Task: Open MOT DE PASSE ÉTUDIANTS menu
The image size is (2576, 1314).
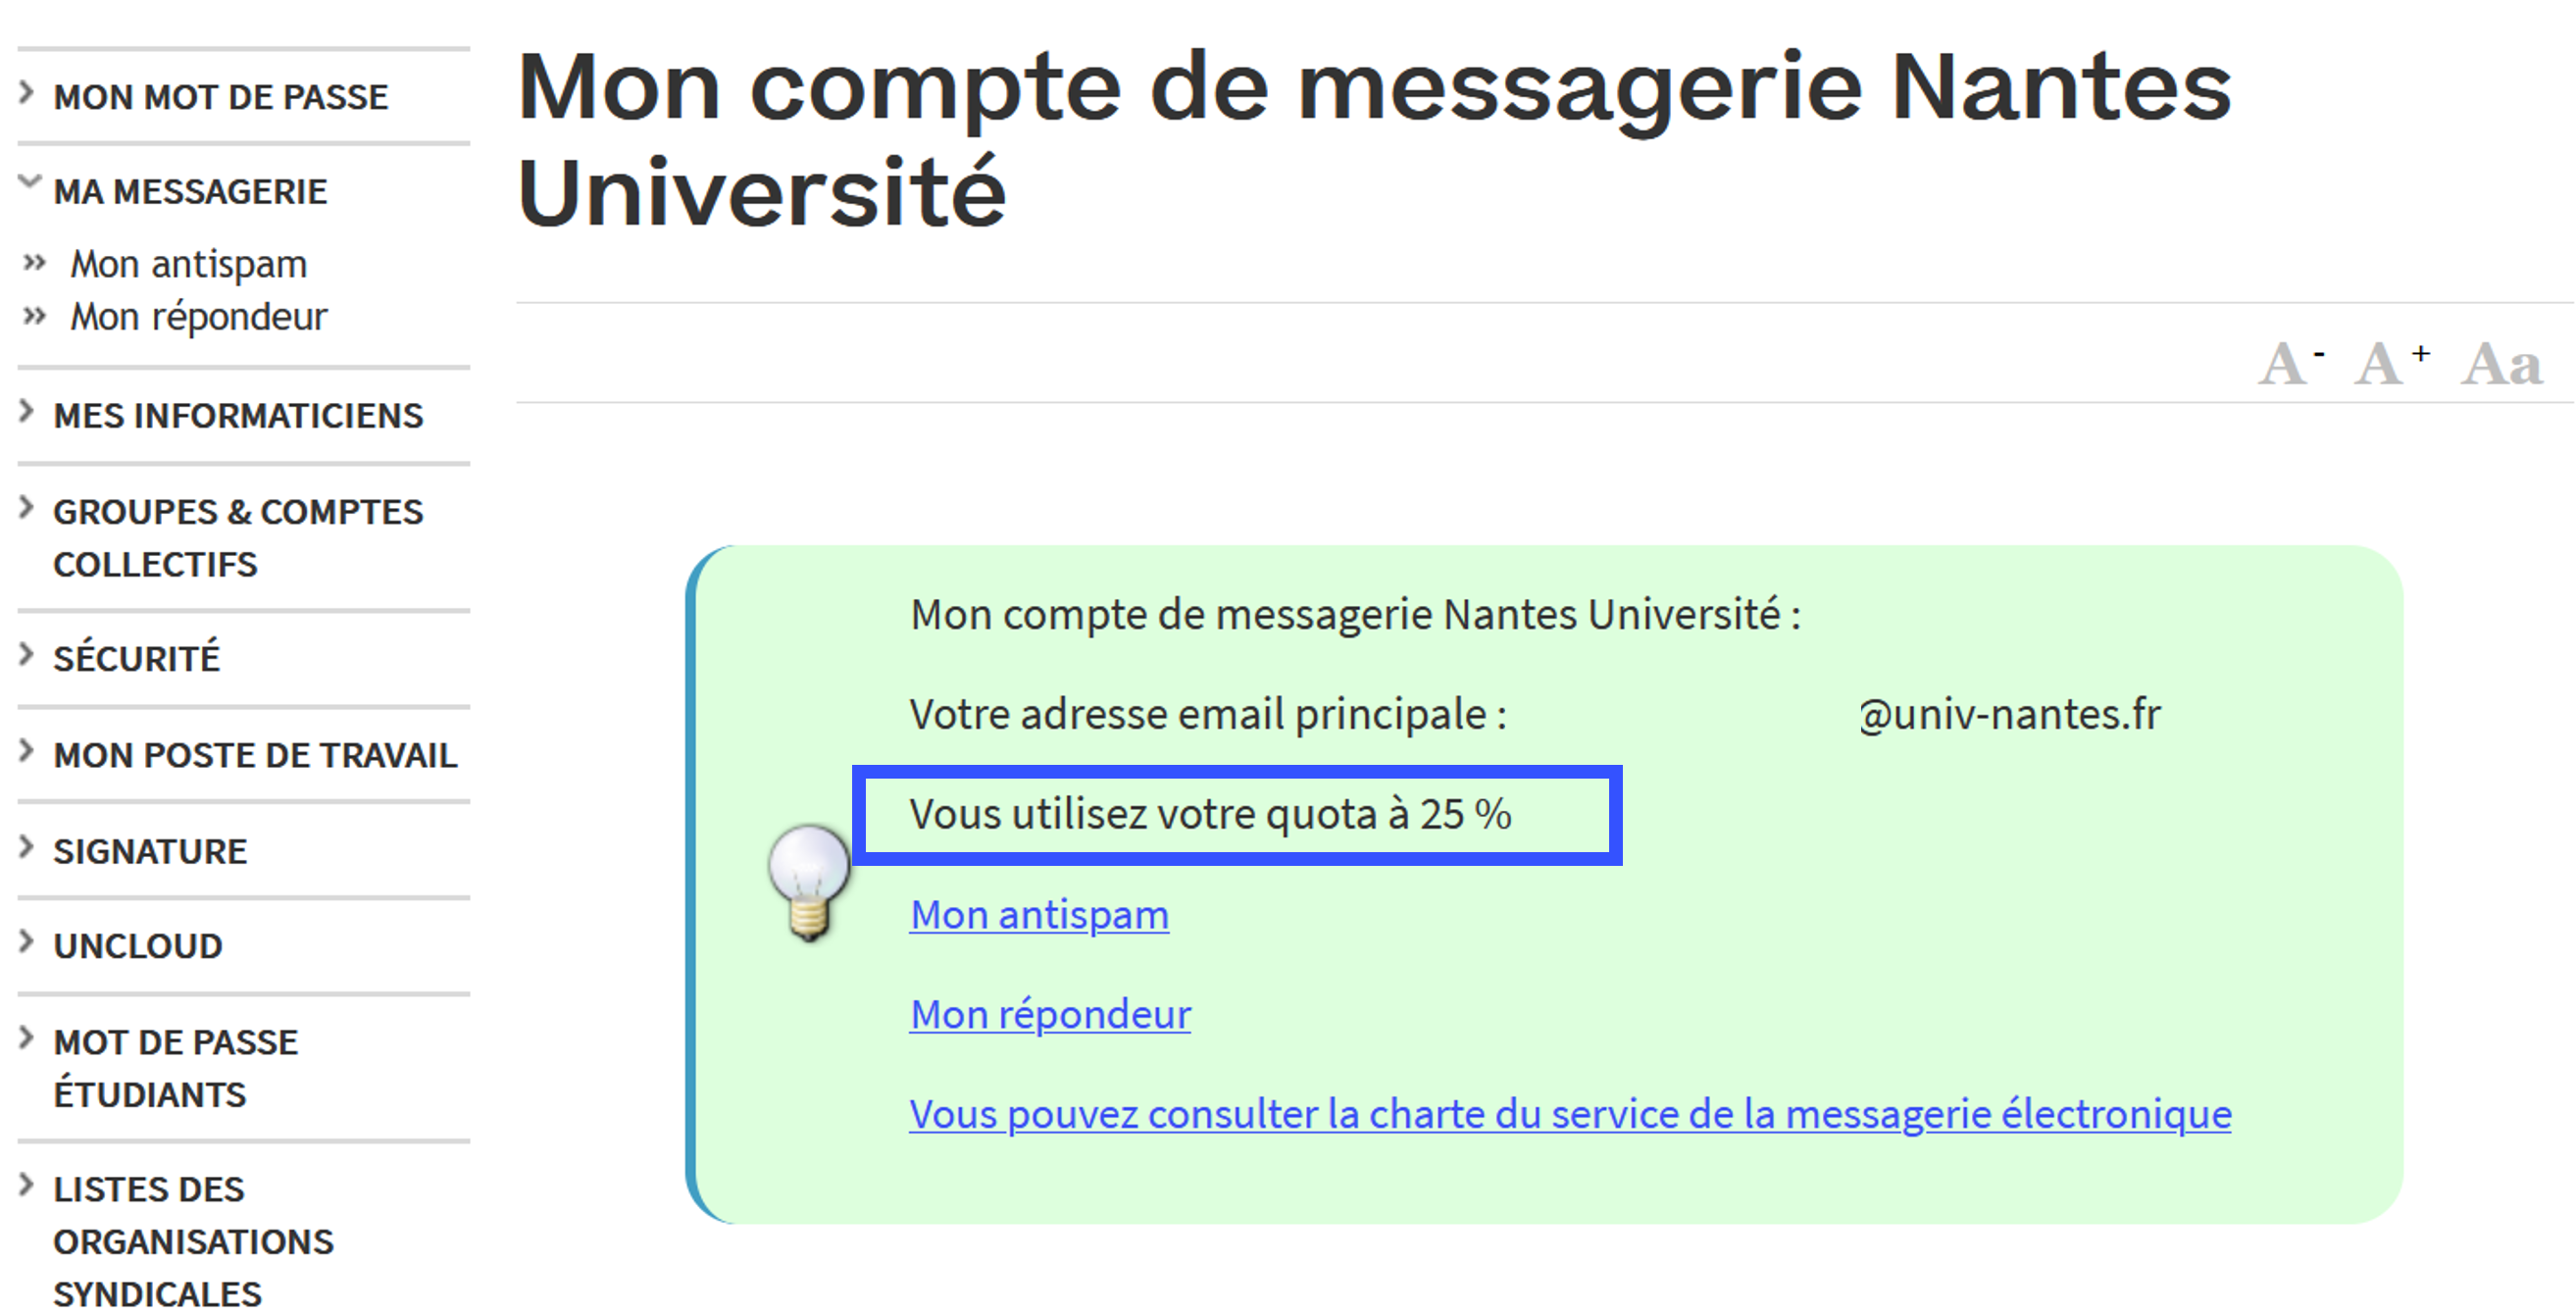Action: tap(176, 1068)
